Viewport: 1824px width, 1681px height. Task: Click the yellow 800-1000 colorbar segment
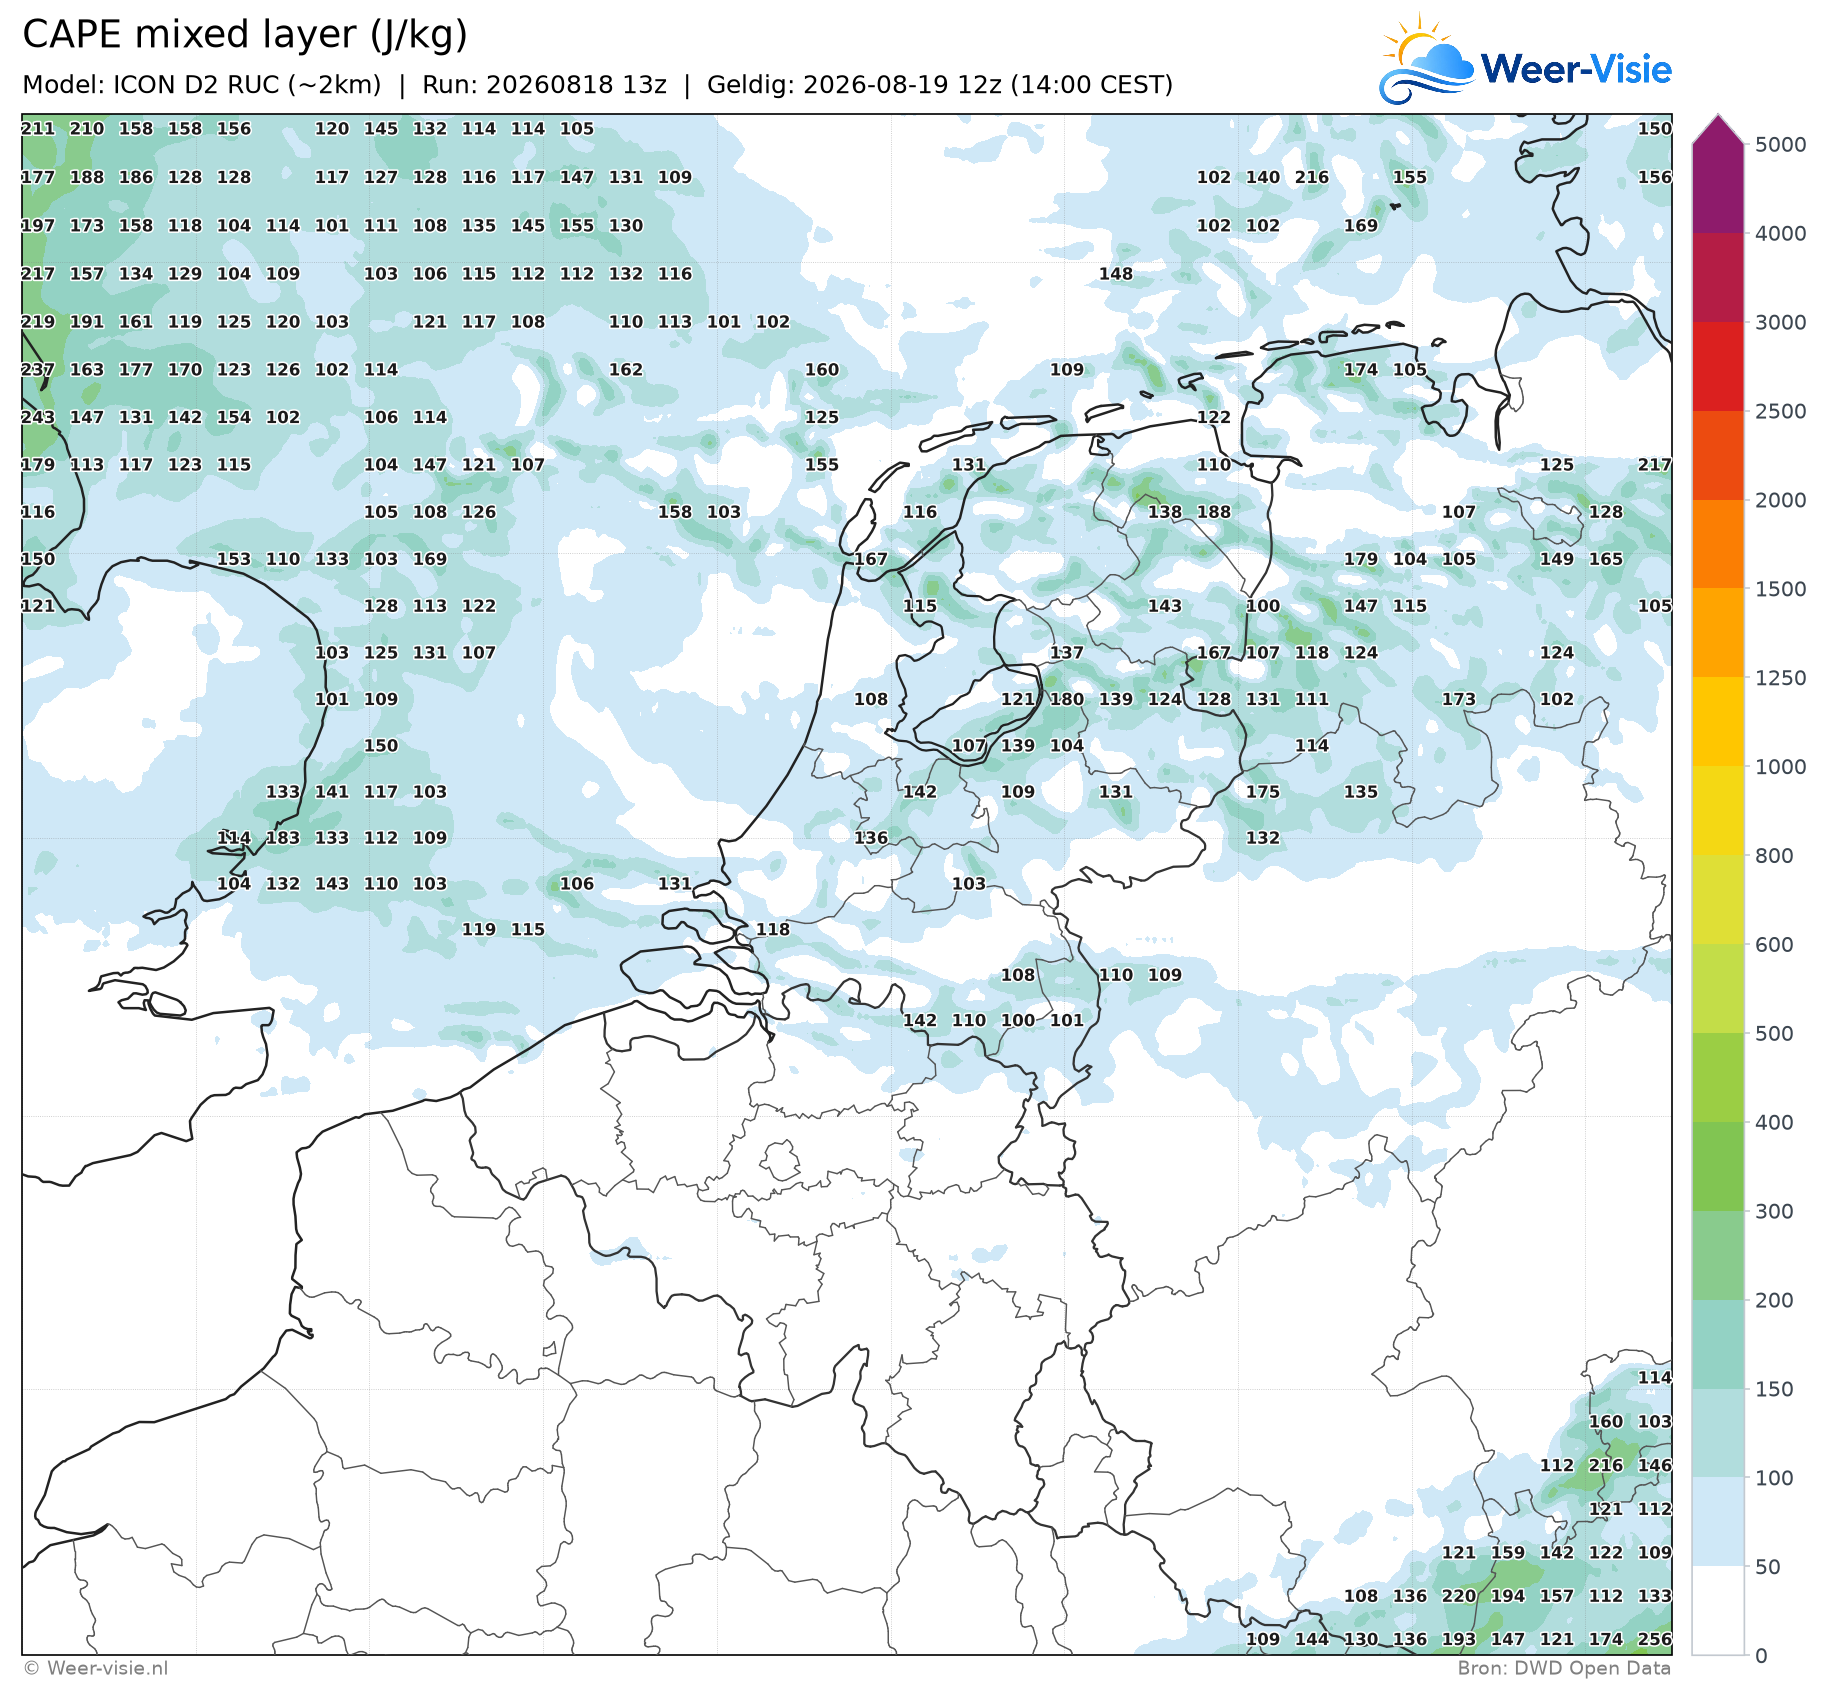(x=1718, y=811)
